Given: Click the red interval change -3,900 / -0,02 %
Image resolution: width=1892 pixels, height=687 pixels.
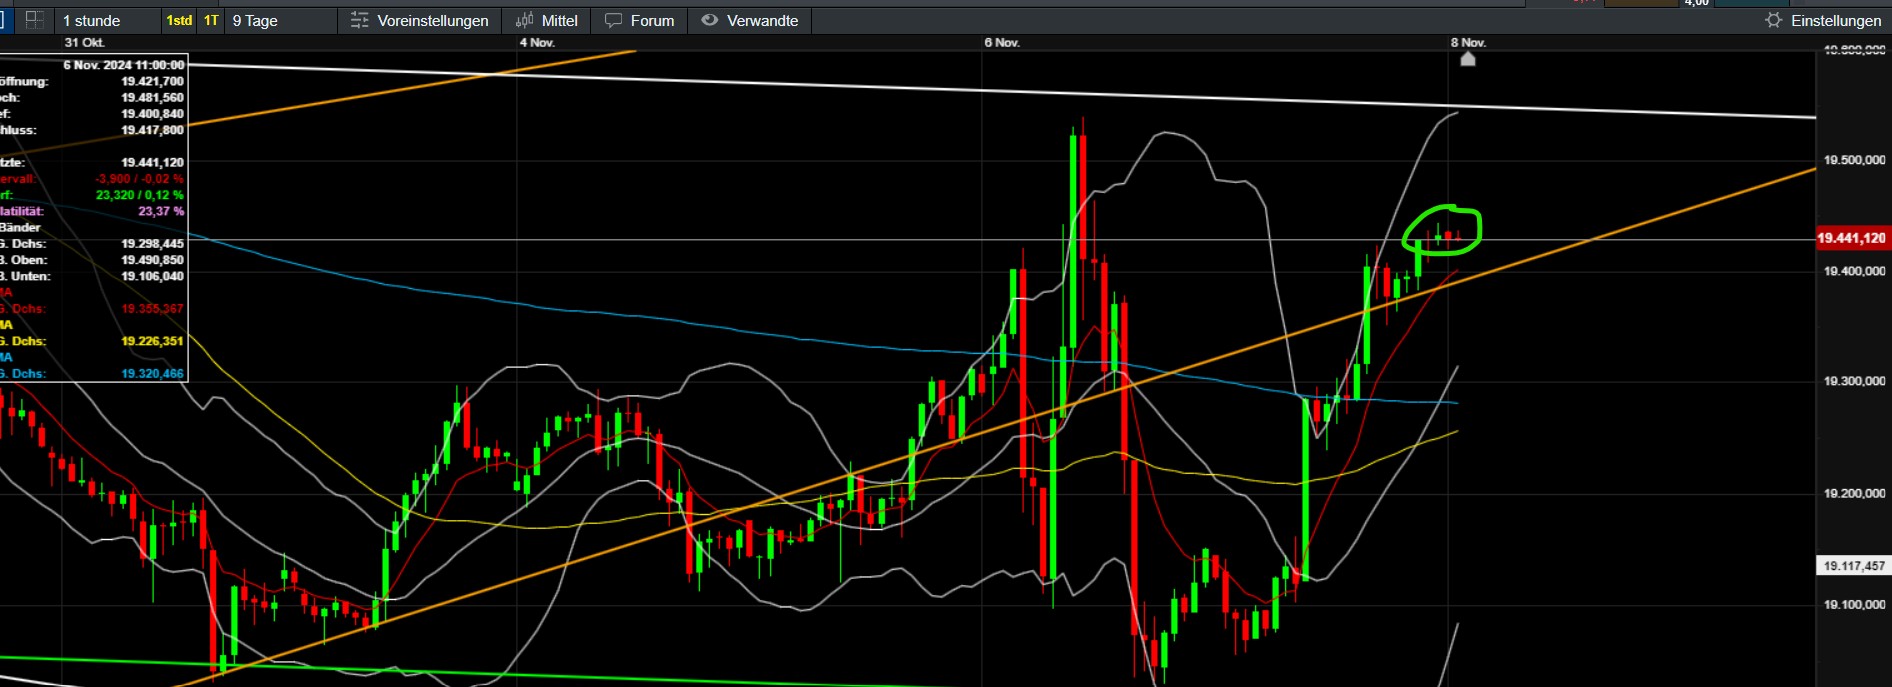Looking at the screenshot, I should coord(140,179).
